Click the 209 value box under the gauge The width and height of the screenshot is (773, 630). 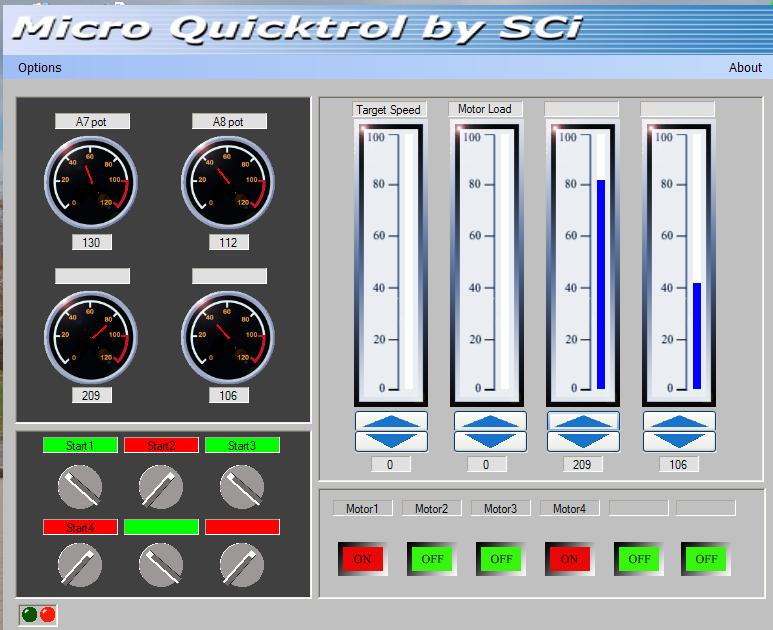[92, 395]
